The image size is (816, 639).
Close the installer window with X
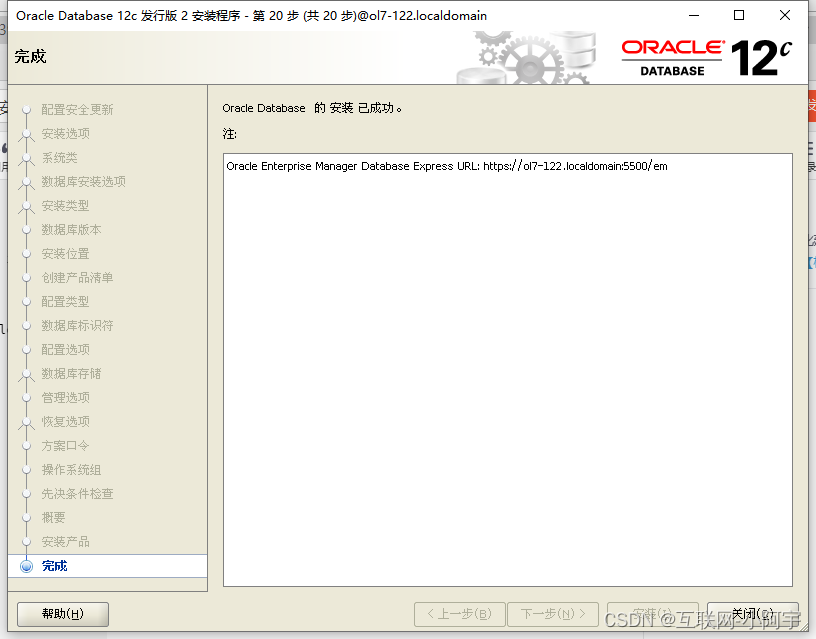[x=785, y=16]
